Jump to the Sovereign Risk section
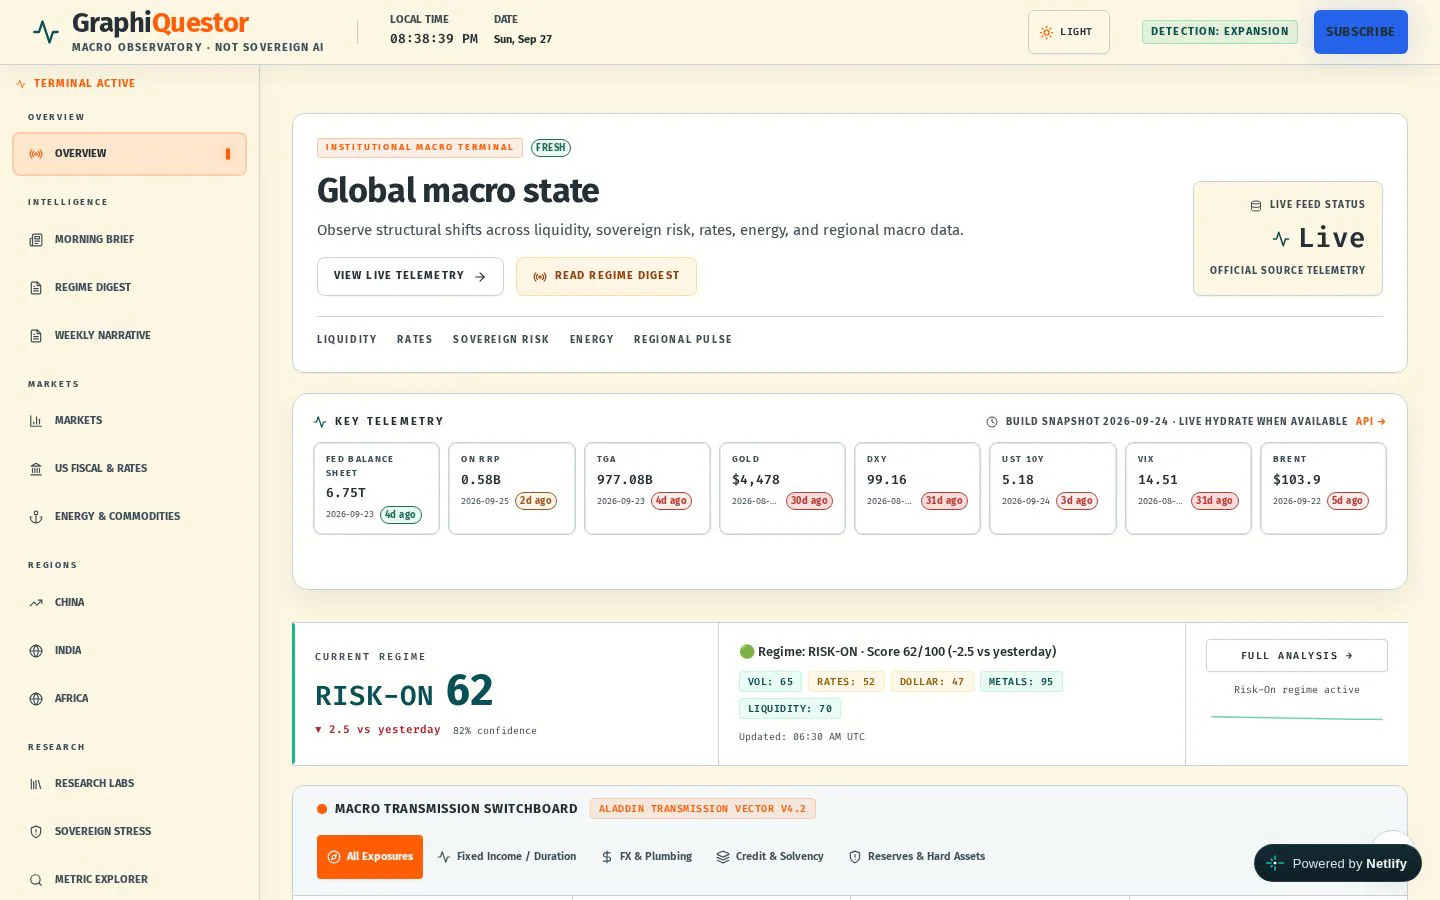 [501, 340]
